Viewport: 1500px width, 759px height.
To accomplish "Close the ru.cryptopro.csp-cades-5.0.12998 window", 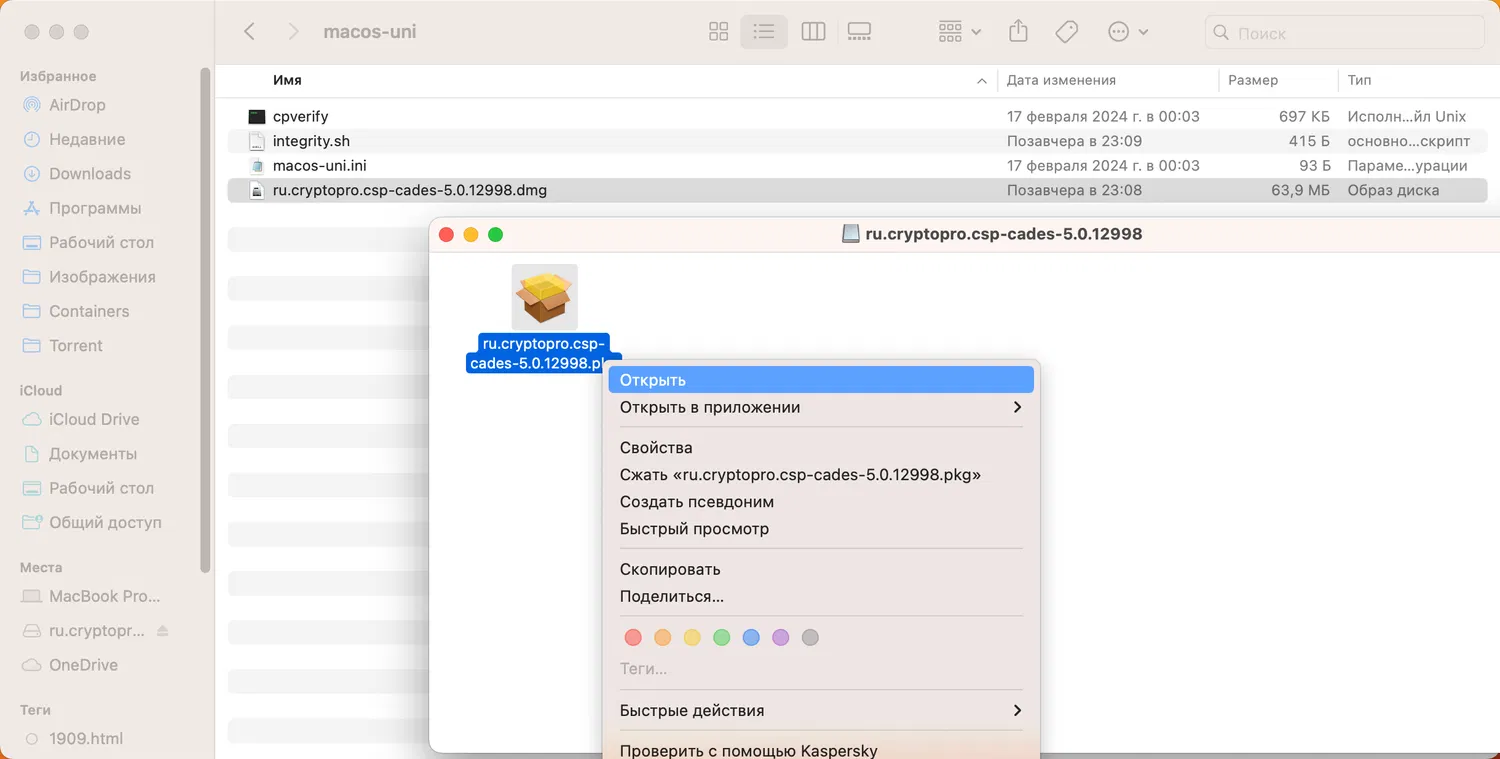I will (446, 234).
